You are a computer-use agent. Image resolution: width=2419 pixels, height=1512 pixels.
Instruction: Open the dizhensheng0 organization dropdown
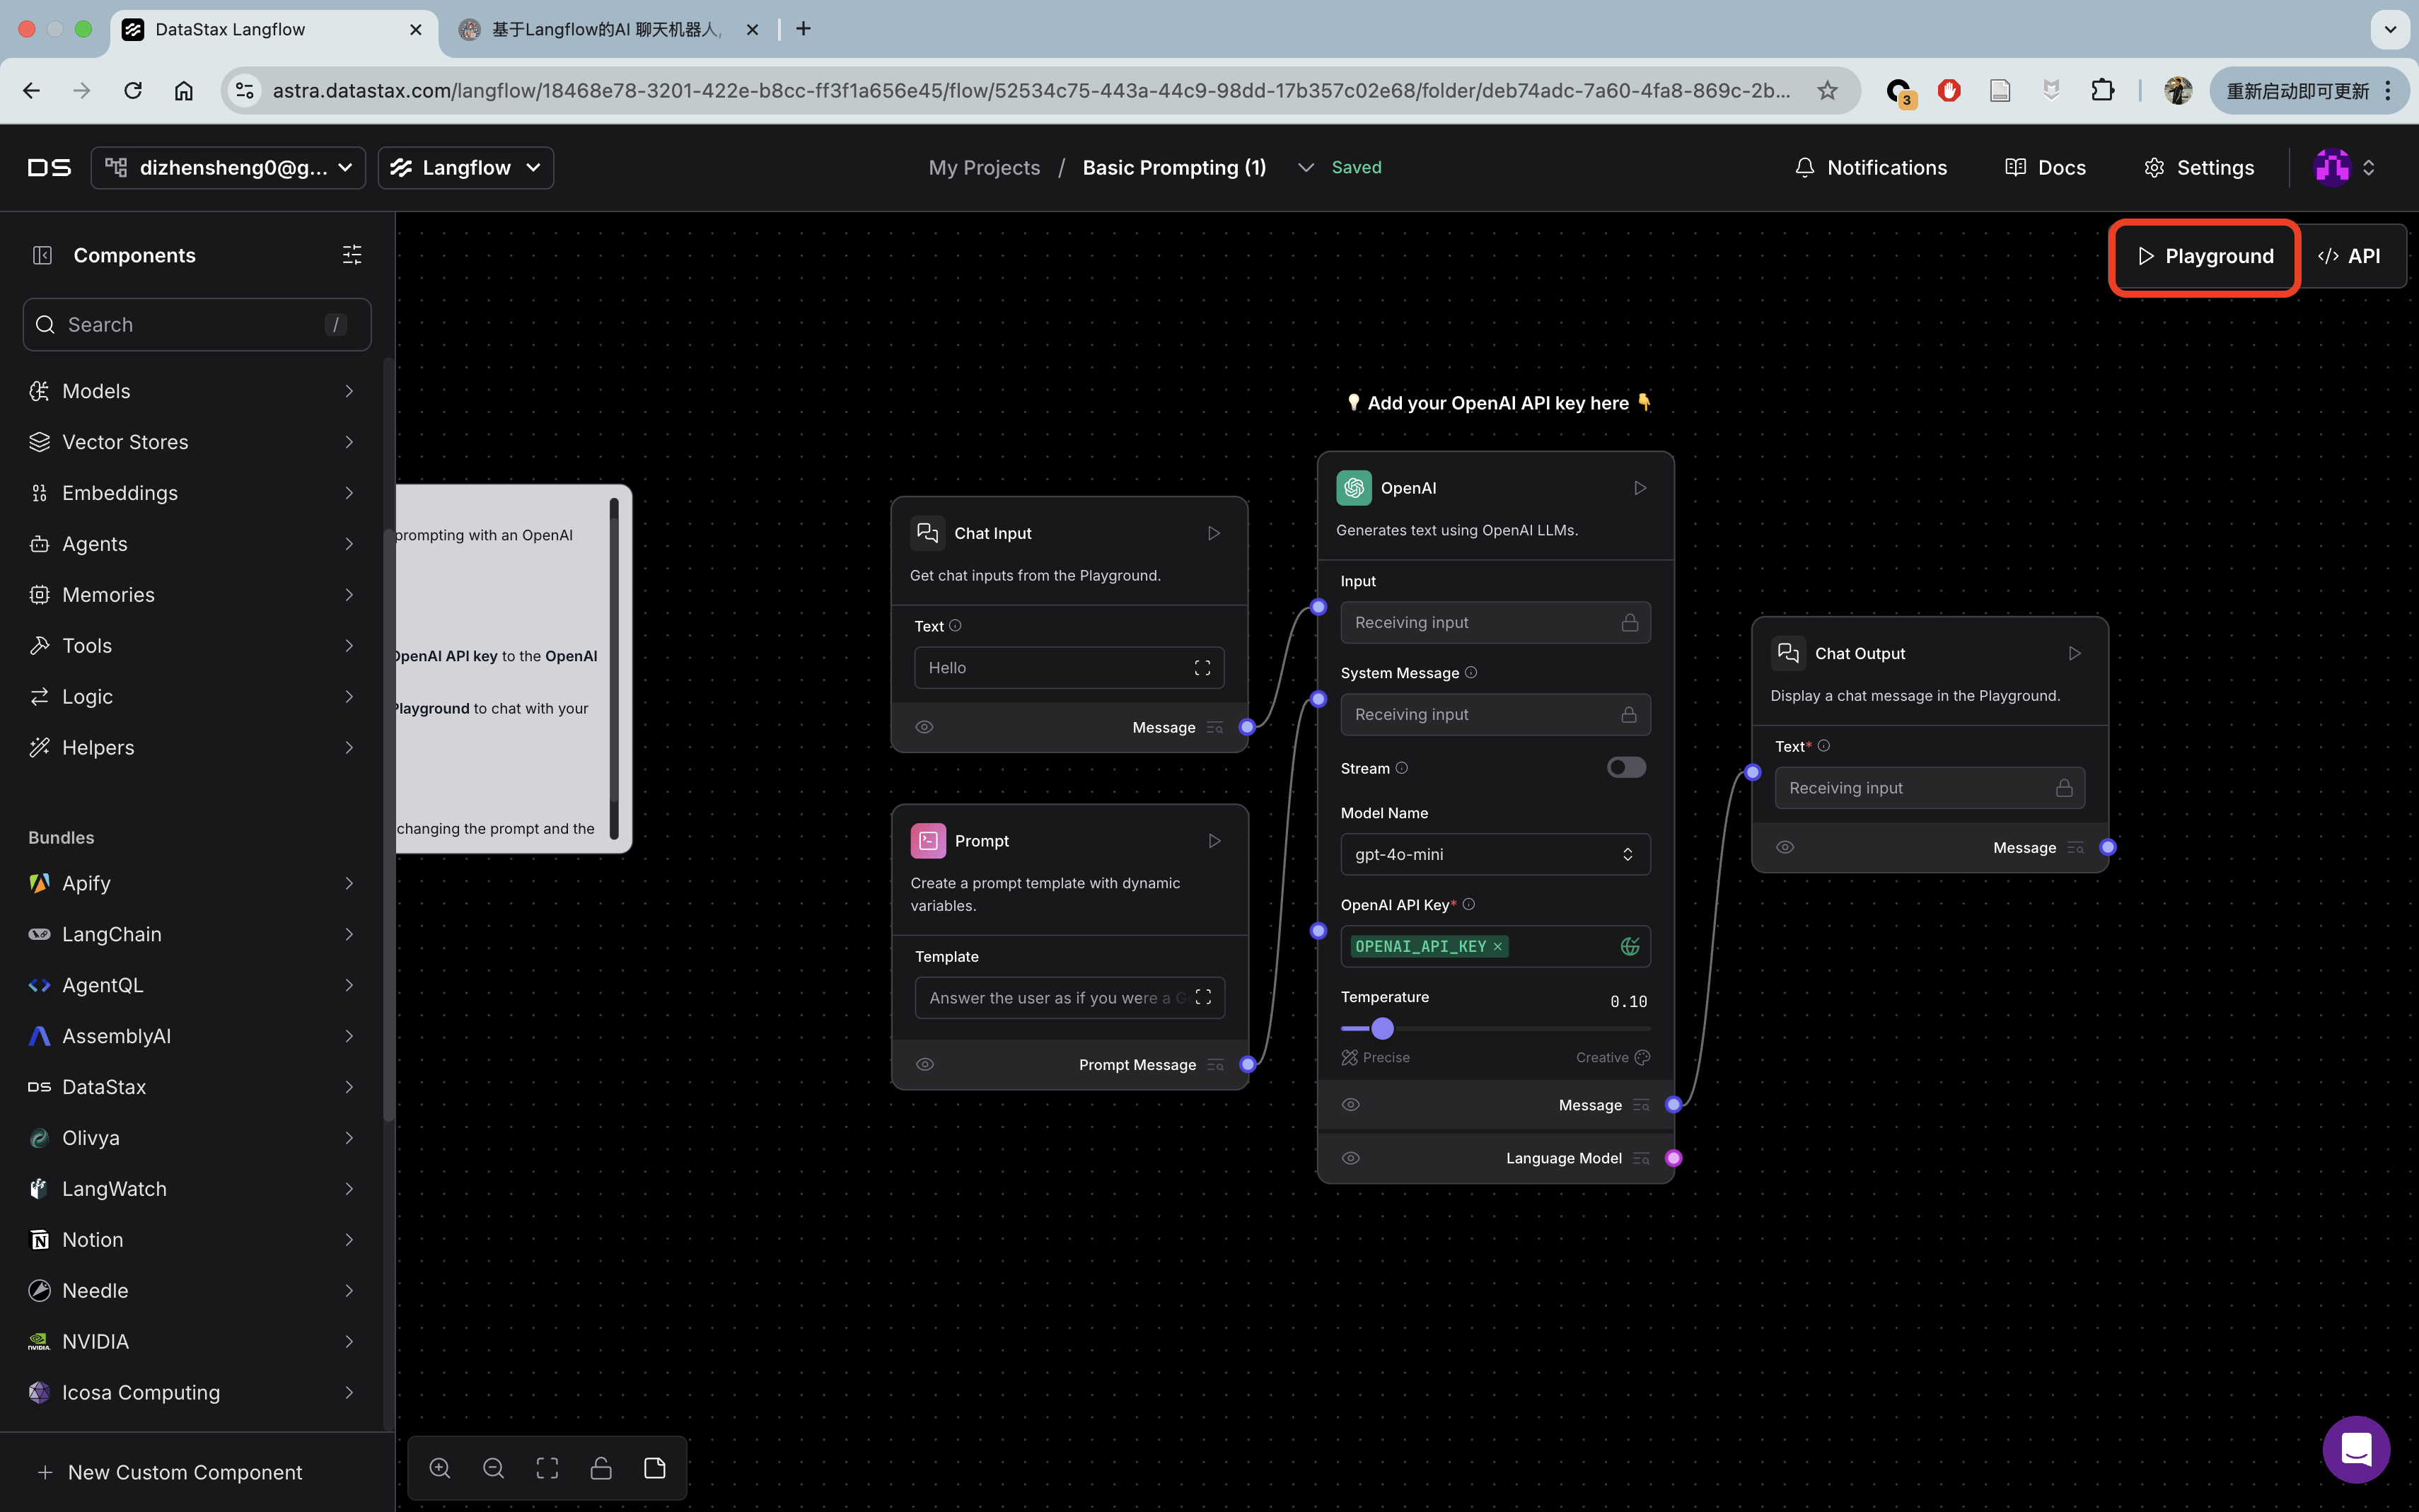(x=228, y=167)
